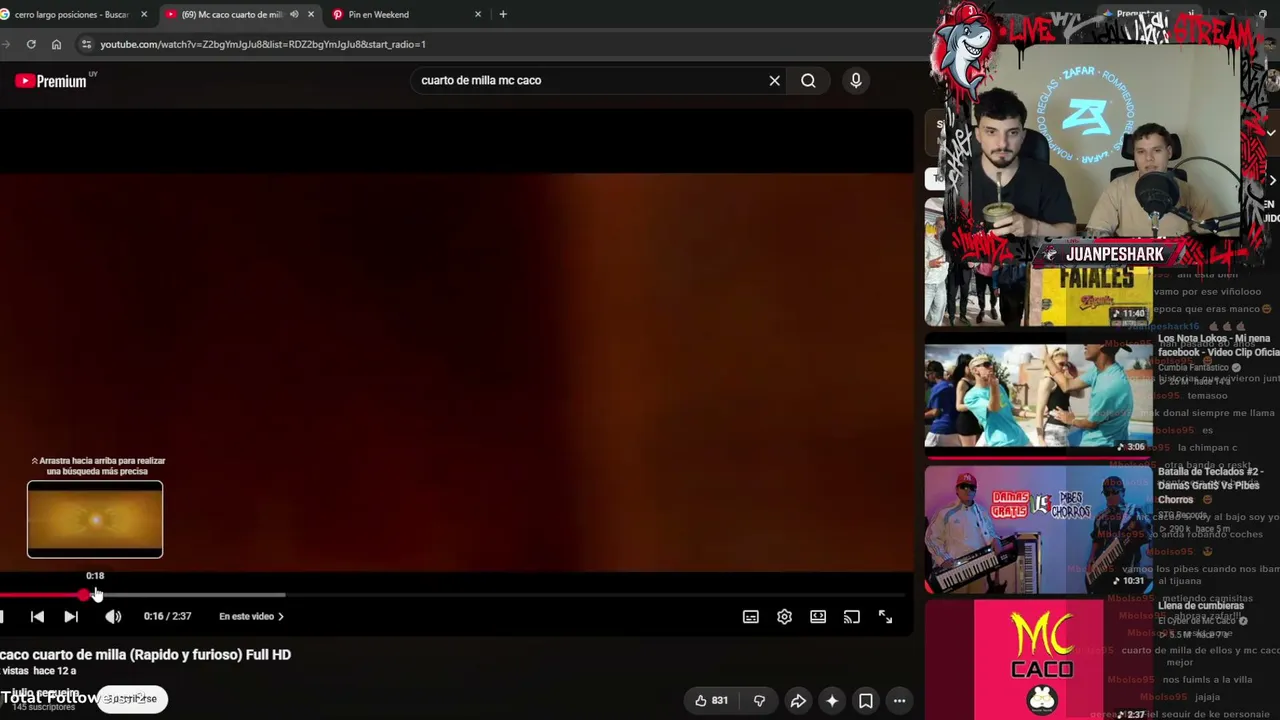Viewport: 1280px width, 720px height.
Task: Subscribe to the channel
Action: point(132,699)
